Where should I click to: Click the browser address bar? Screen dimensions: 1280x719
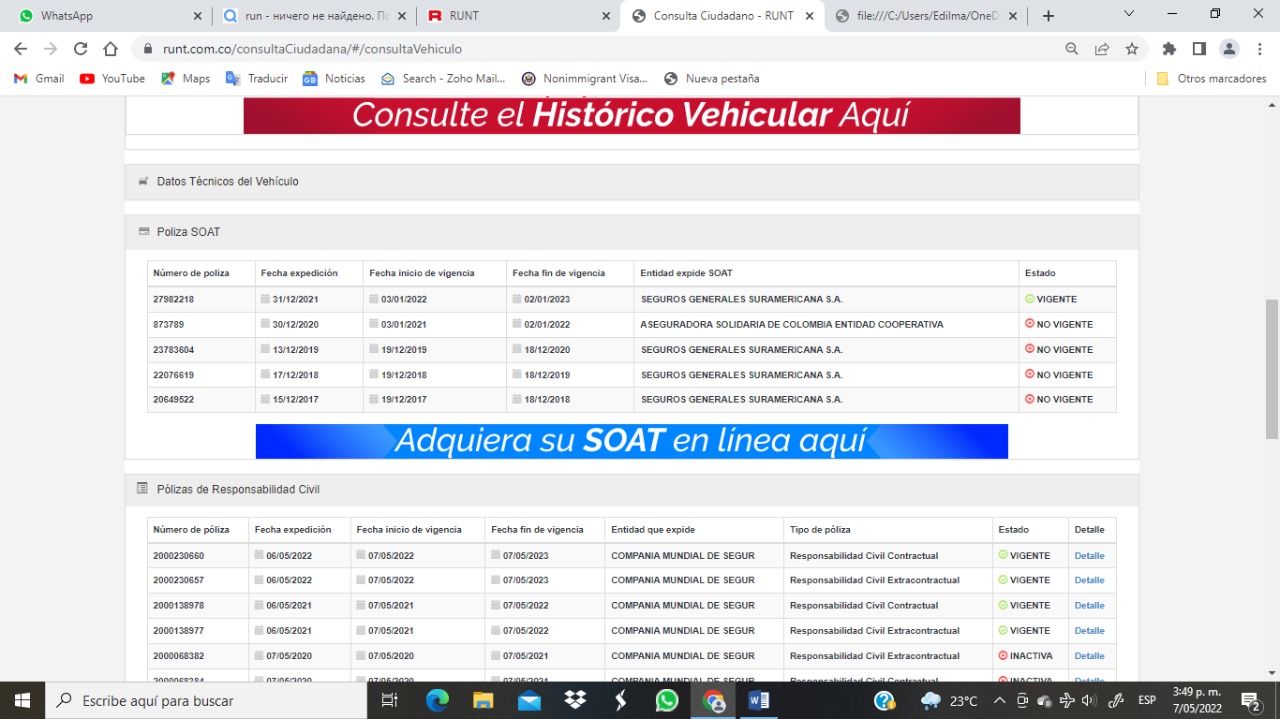(600, 49)
